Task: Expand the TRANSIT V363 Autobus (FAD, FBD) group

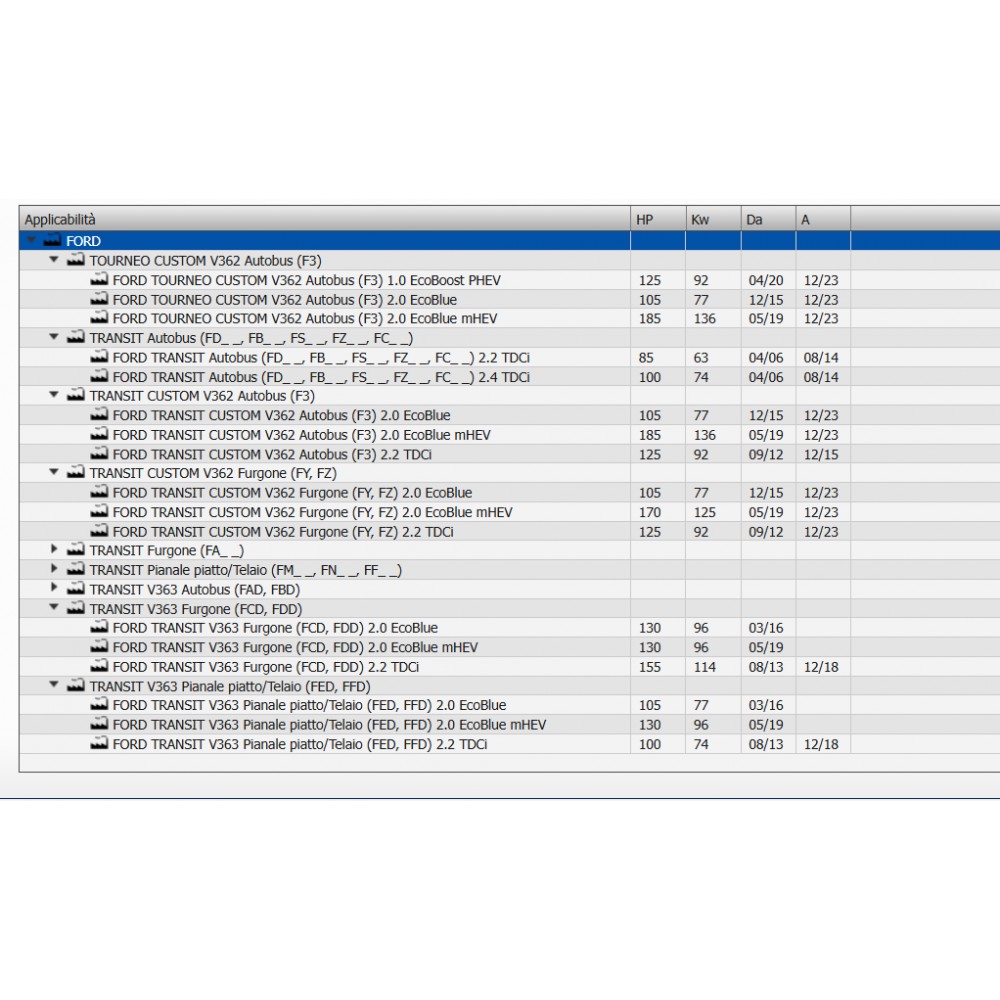Action: click(54, 590)
